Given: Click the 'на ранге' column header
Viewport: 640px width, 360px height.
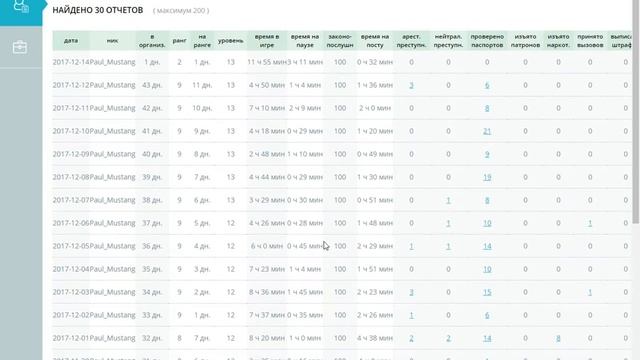Looking at the screenshot, I should tap(202, 41).
